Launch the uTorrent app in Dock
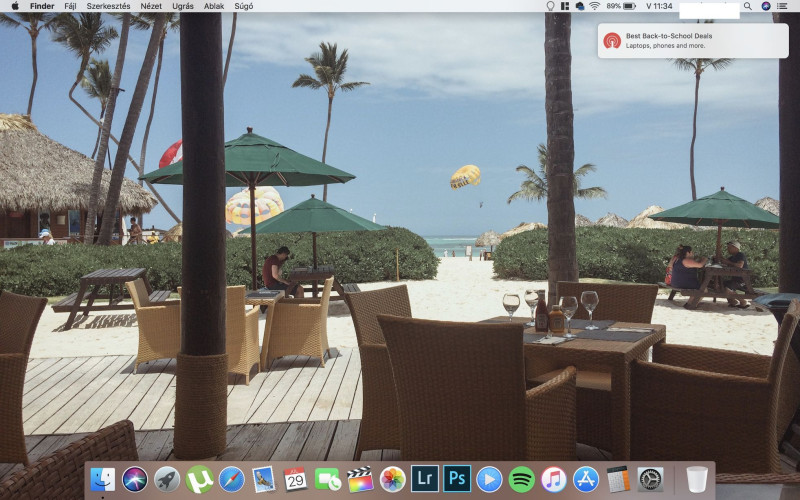 tap(199, 480)
